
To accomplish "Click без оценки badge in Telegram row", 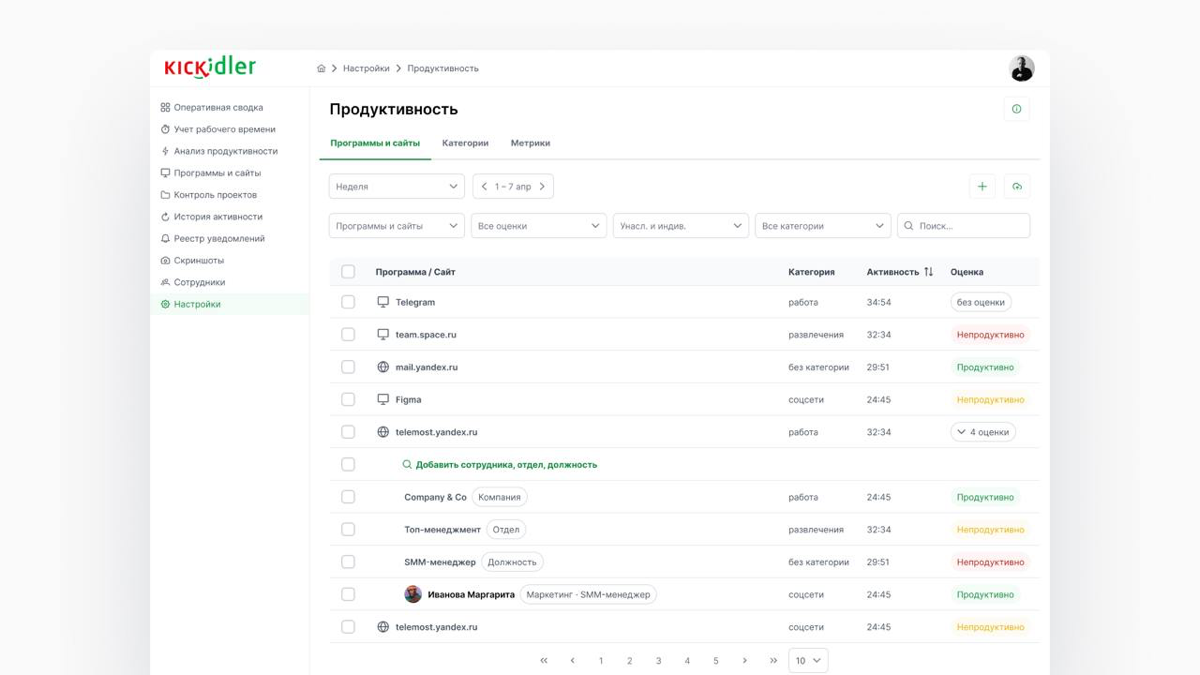I will pos(981,302).
